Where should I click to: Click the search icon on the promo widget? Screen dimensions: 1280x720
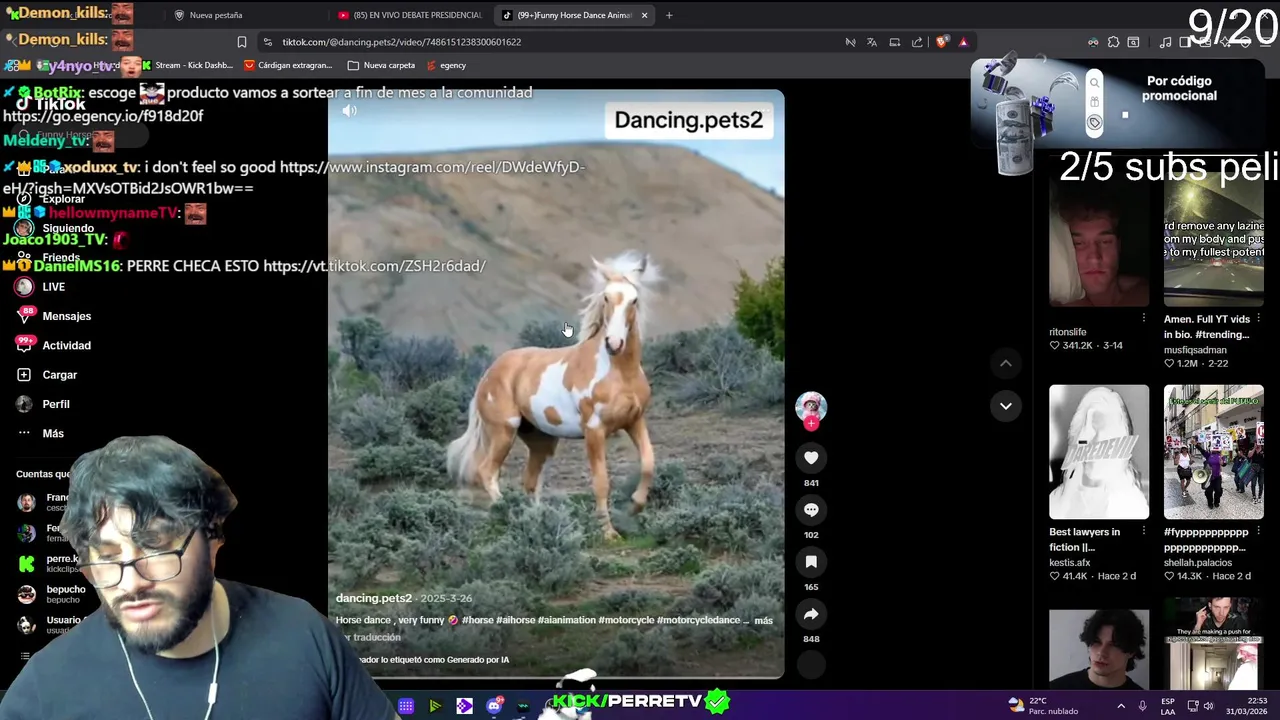coord(1094,83)
